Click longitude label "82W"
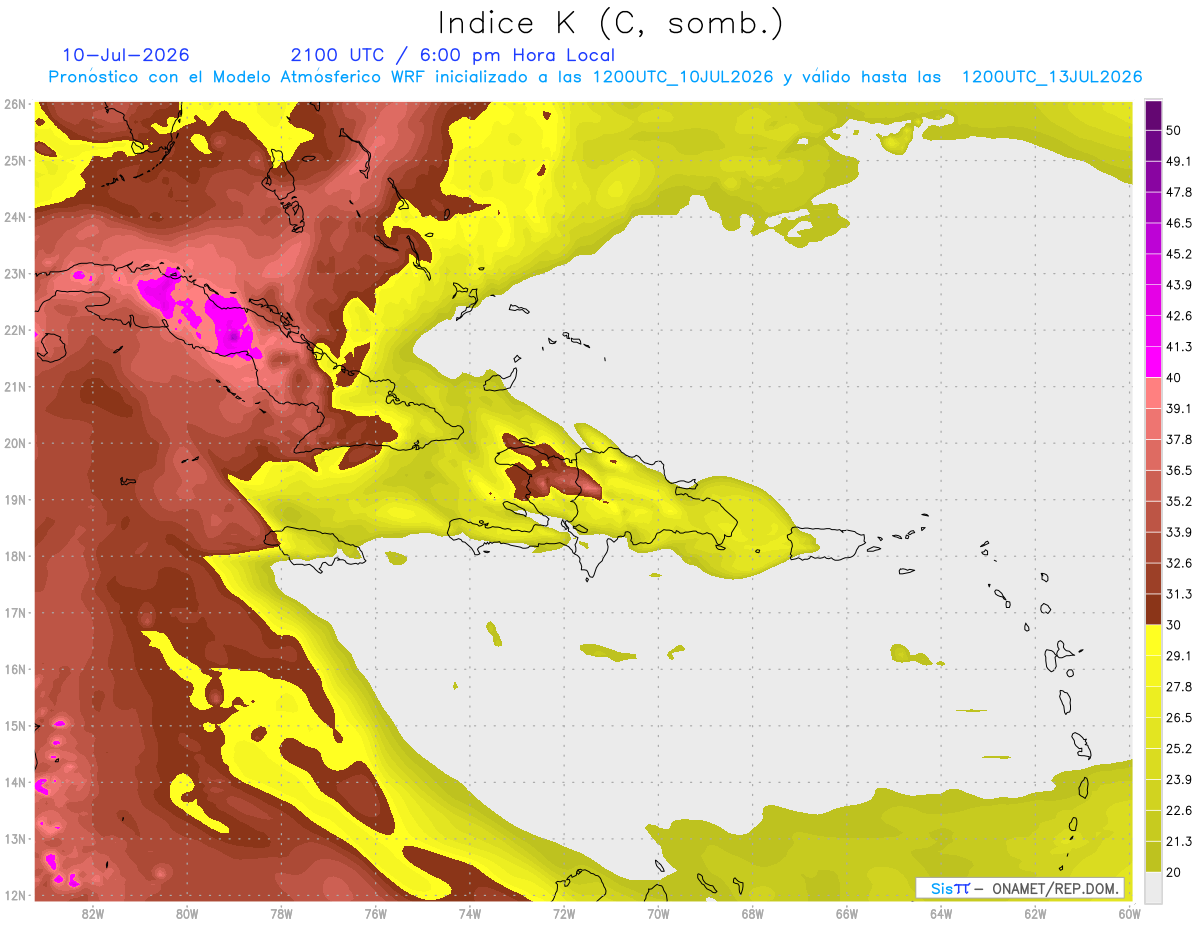This screenshot has width=1200, height=927. click(x=93, y=914)
